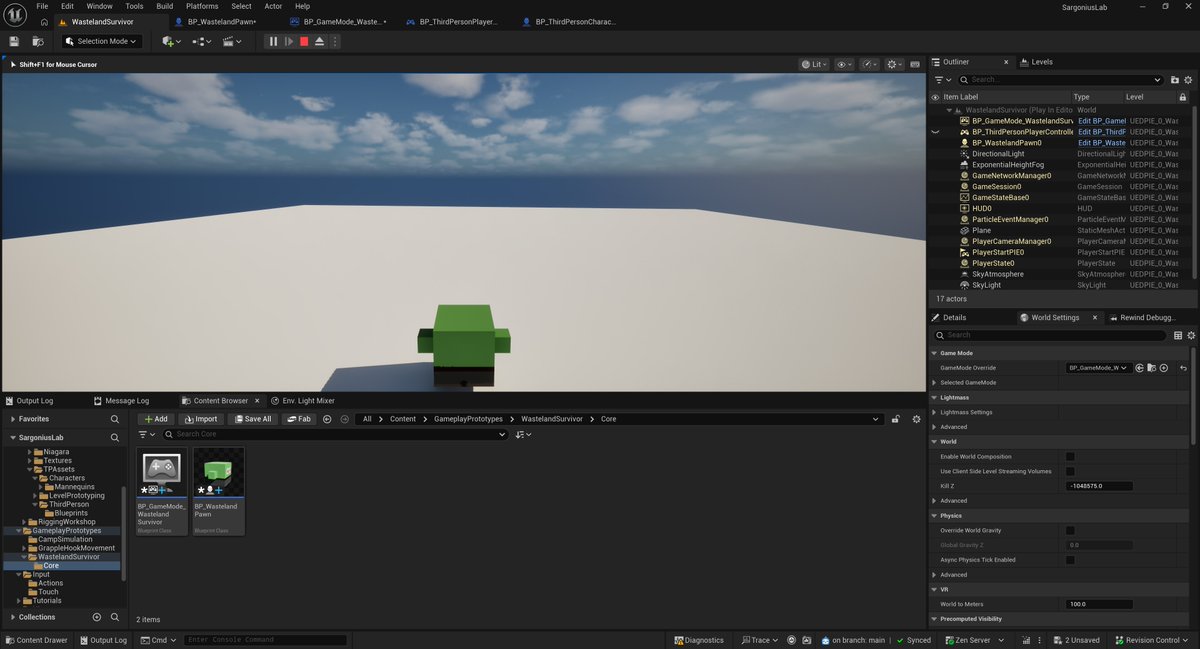Click the search icon beside Collections

[115, 617]
